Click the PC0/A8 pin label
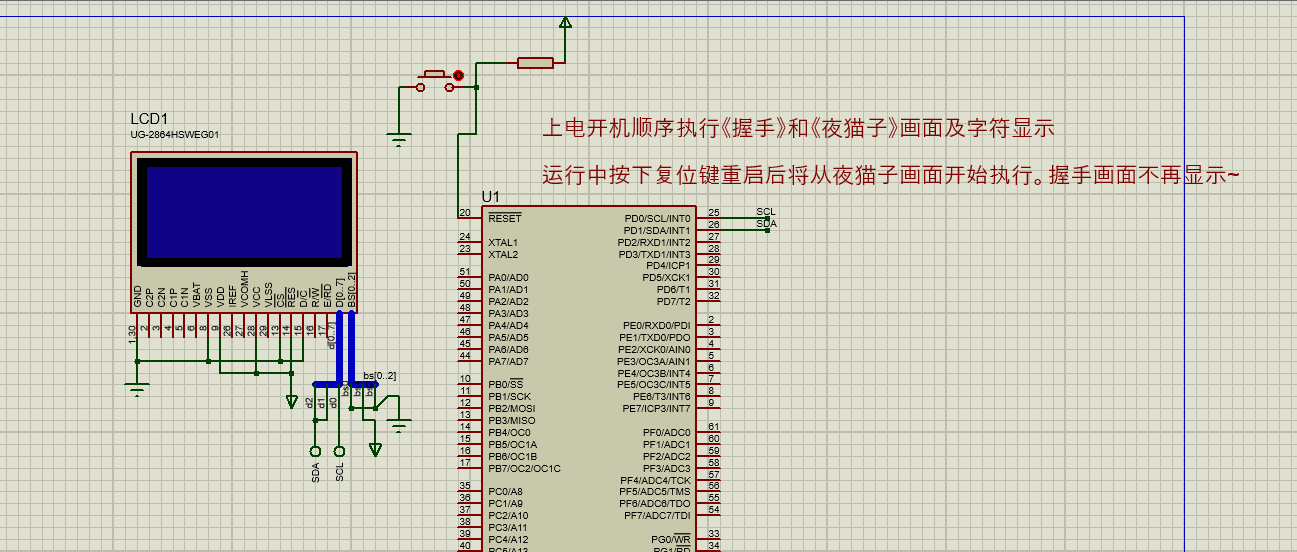 pos(505,491)
